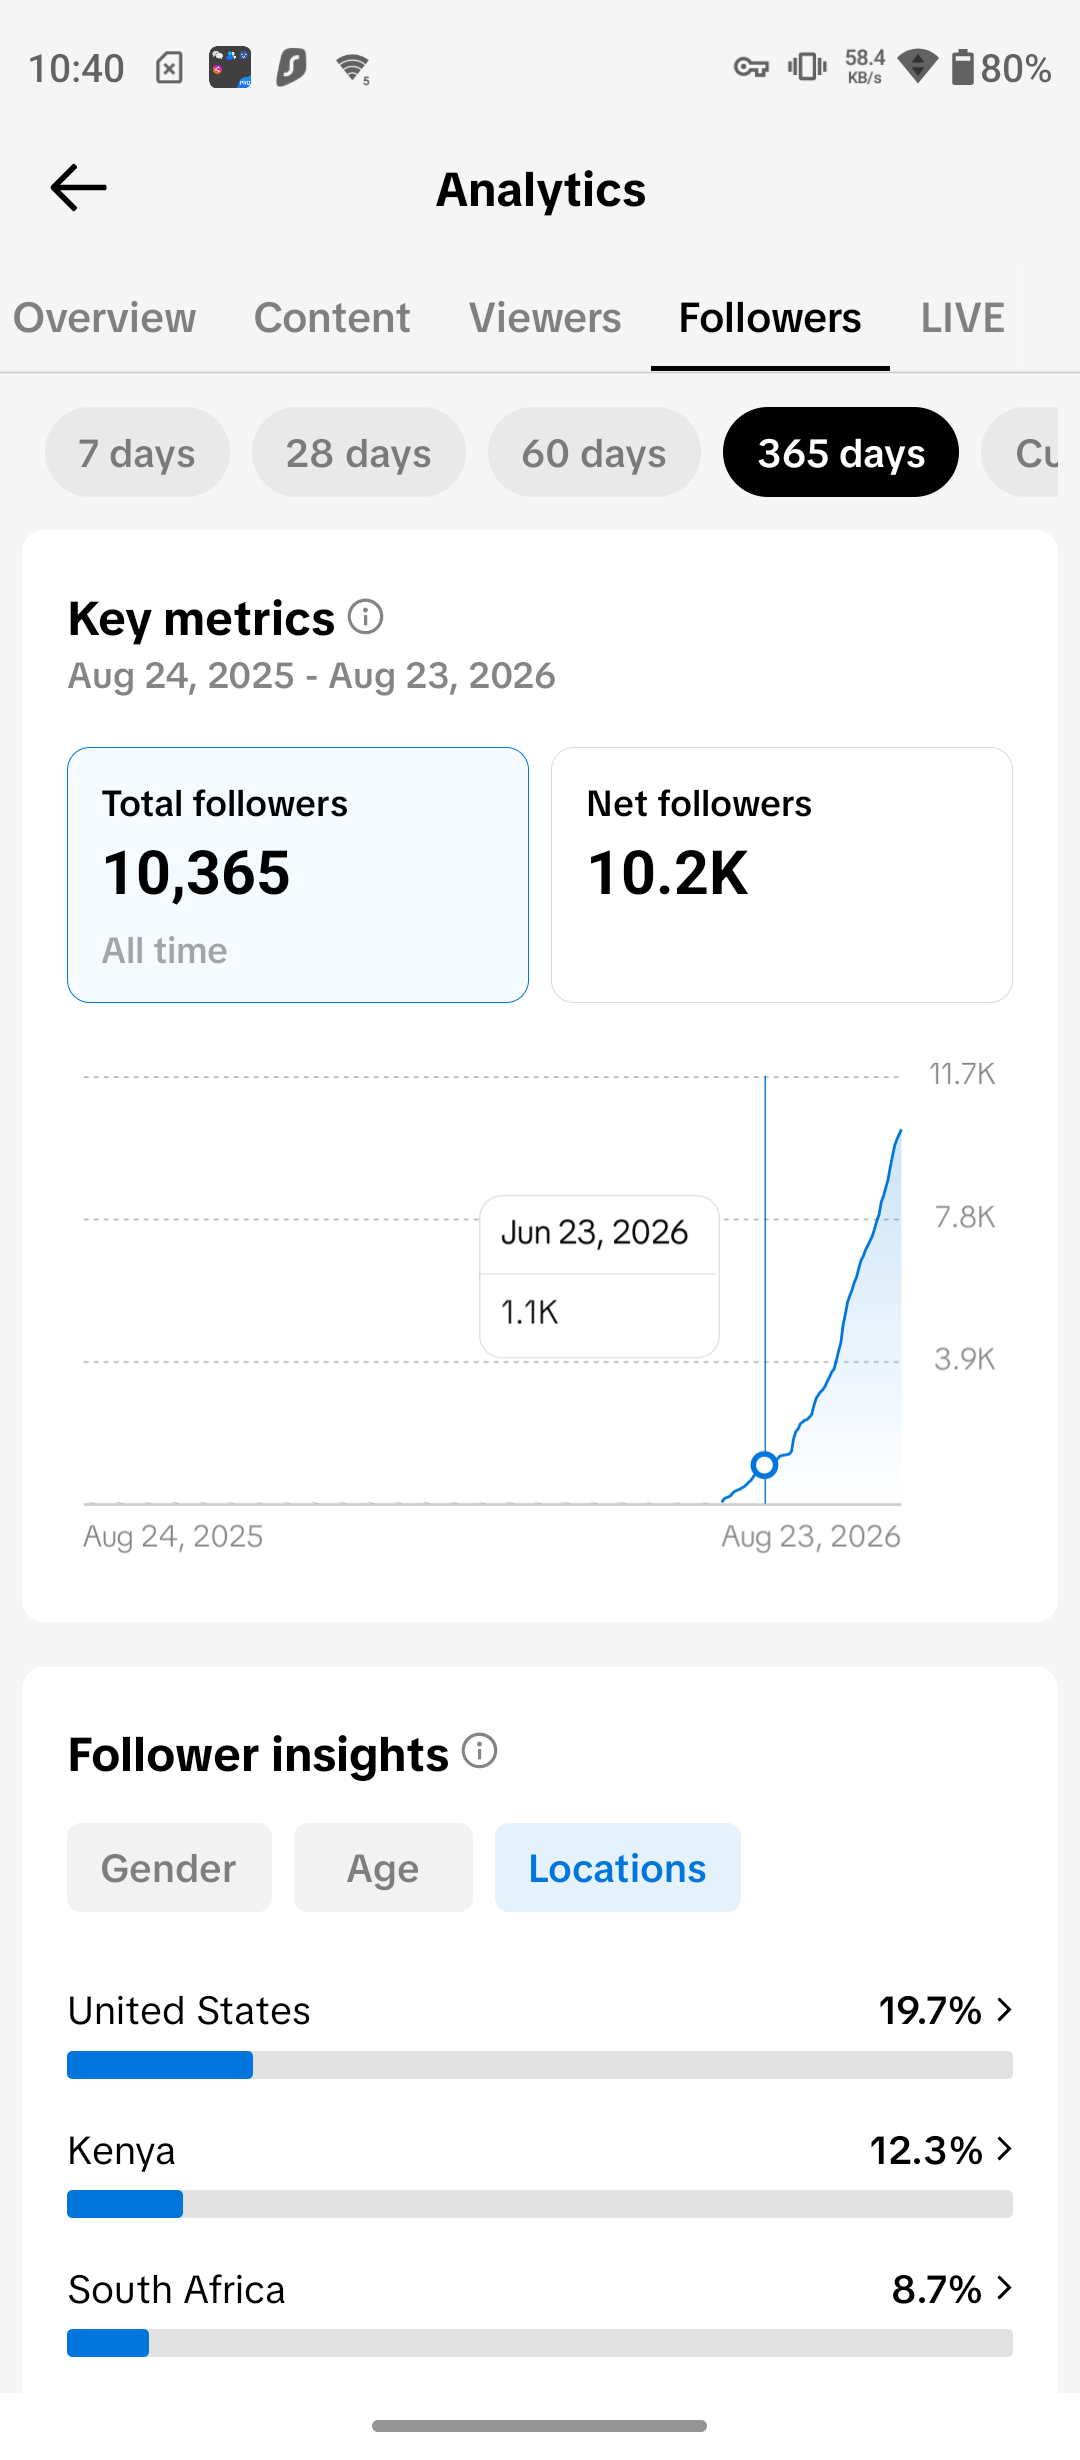Tap the VPN key status icon
This screenshot has height=2460, width=1080.
[751, 68]
